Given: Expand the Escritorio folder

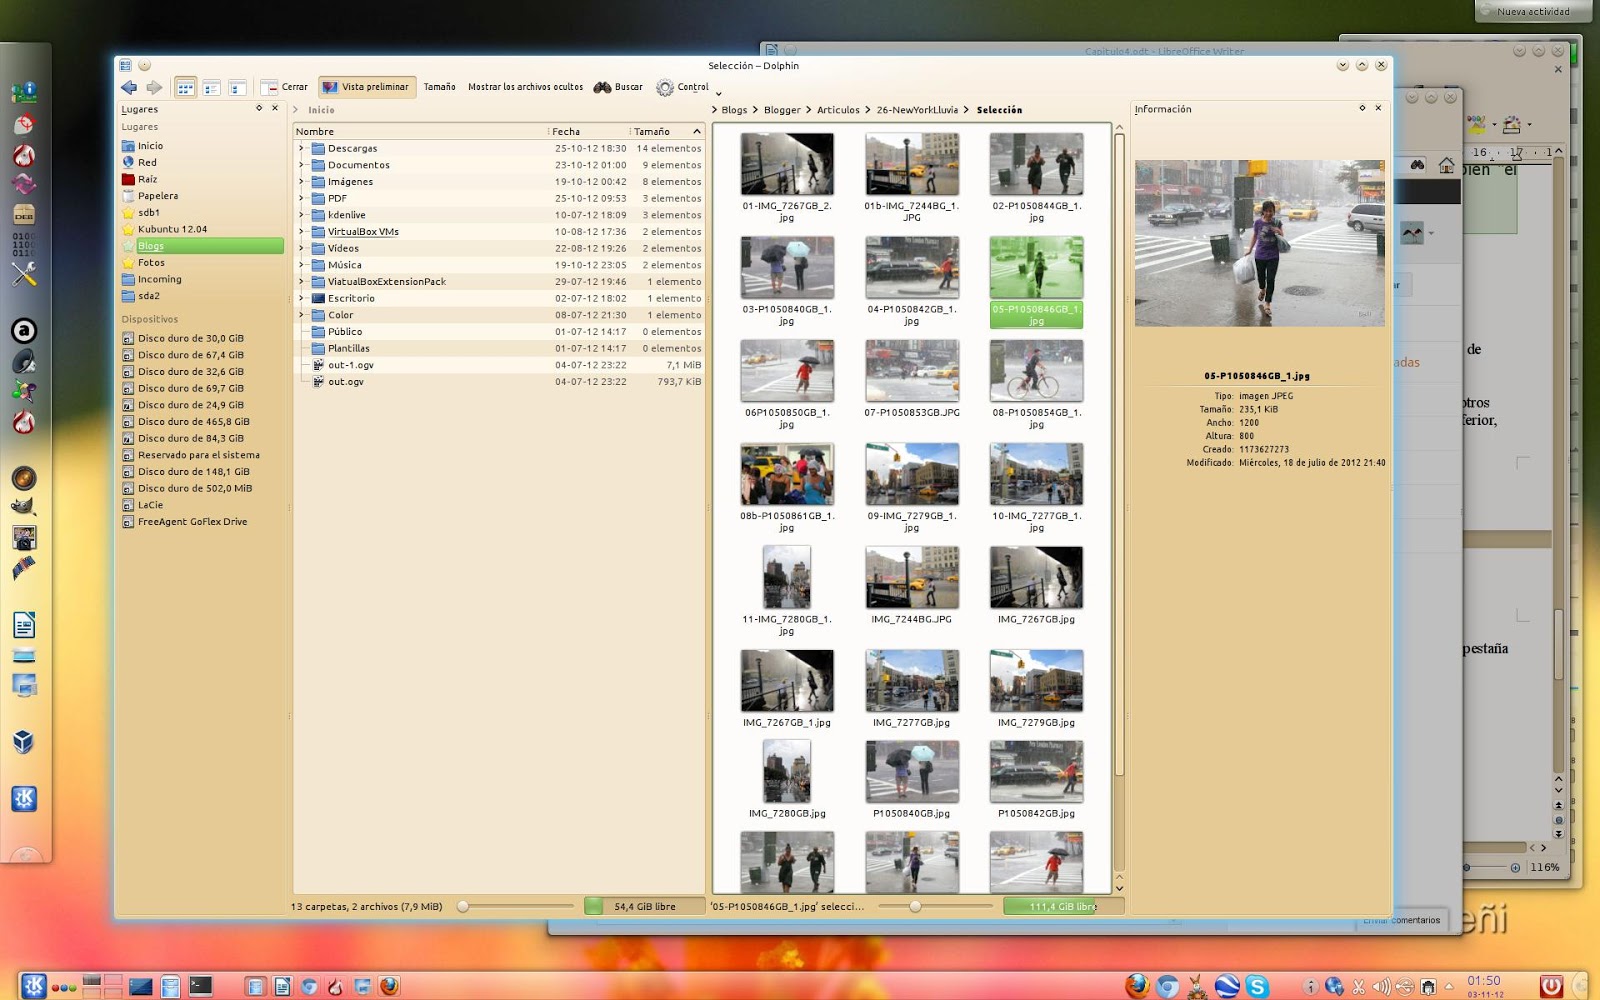Looking at the screenshot, I should click(301, 298).
